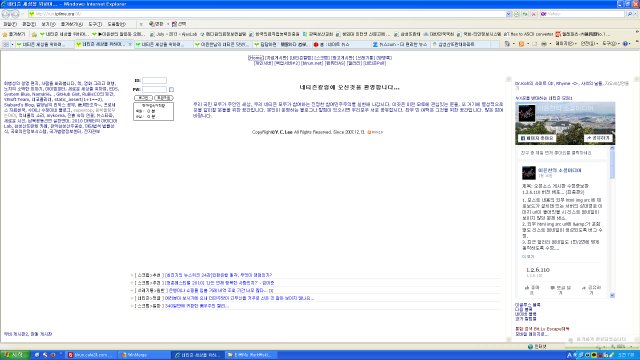The height and width of the screenshot is (360, 640).
Task: Click the blue Help icon
Action: click(x=625, y=44)
